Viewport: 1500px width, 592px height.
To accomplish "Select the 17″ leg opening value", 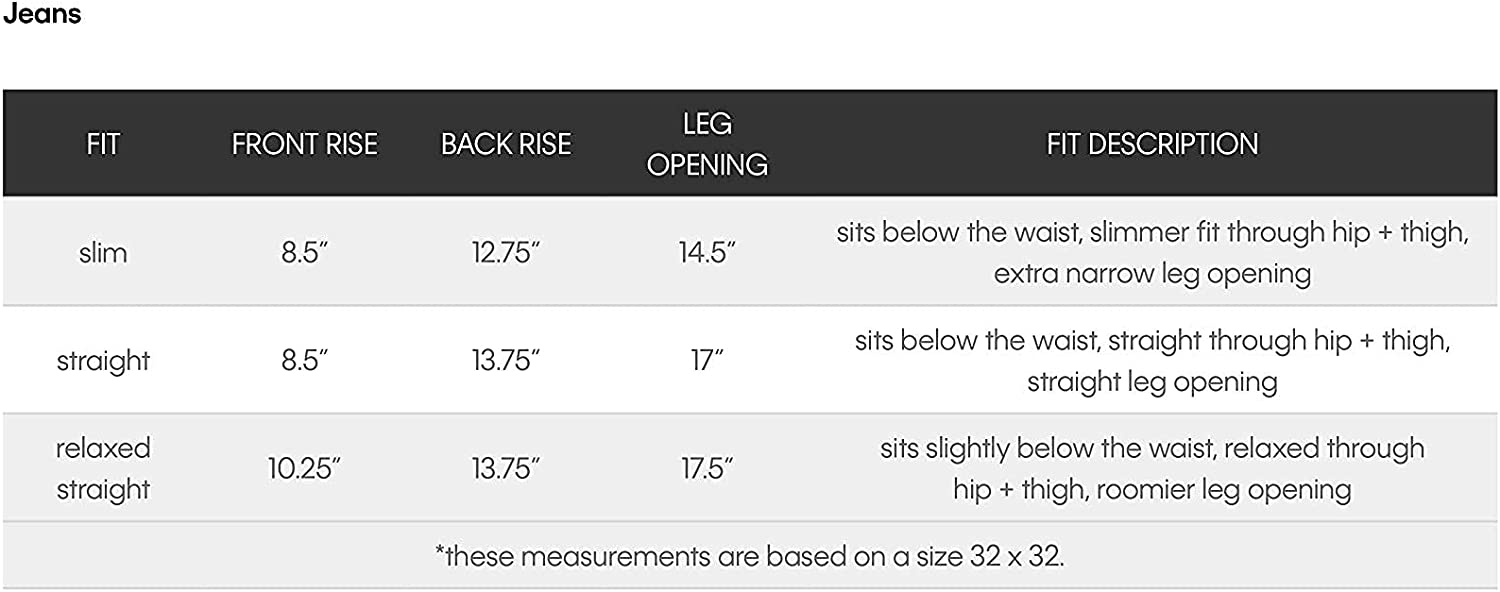I will [707, 360].
